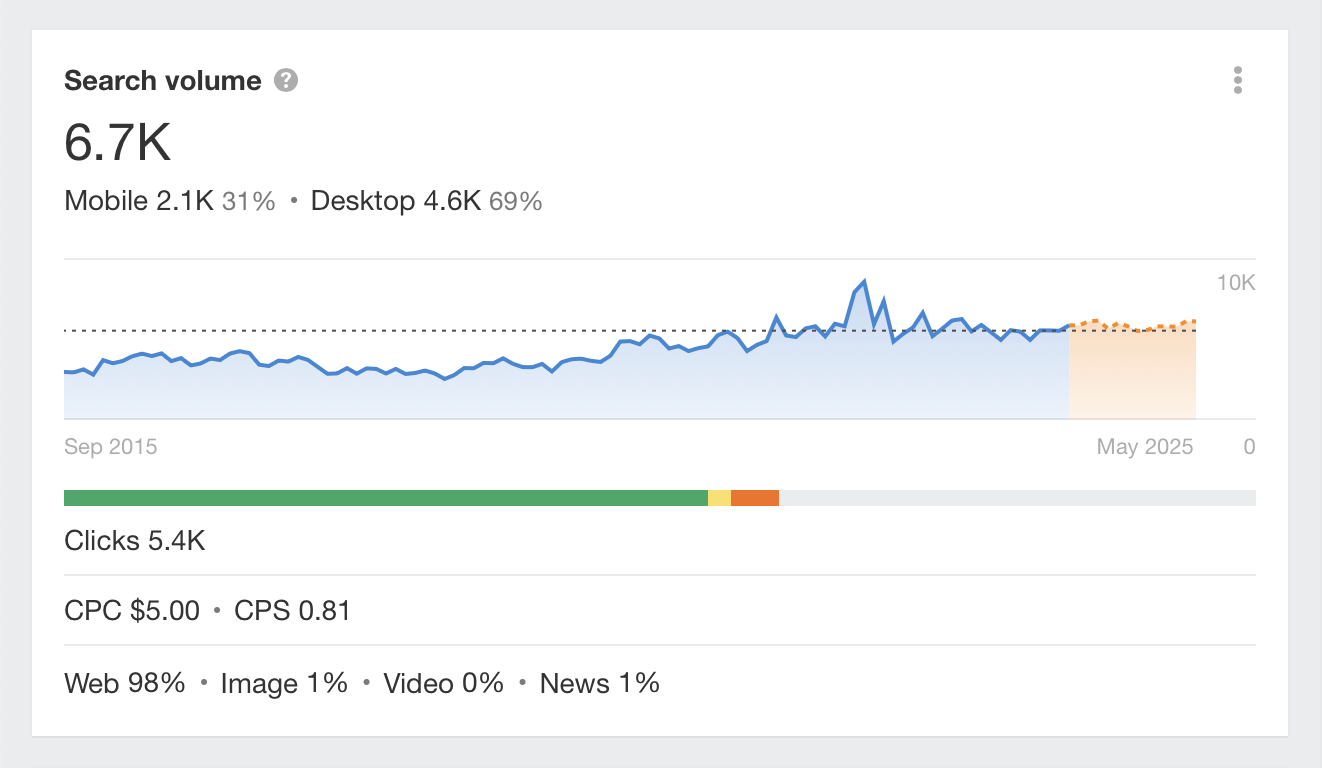Expand details for Clicks 5.4K
This screenshot has height=768, width=1322.
(x=134, y=541)
